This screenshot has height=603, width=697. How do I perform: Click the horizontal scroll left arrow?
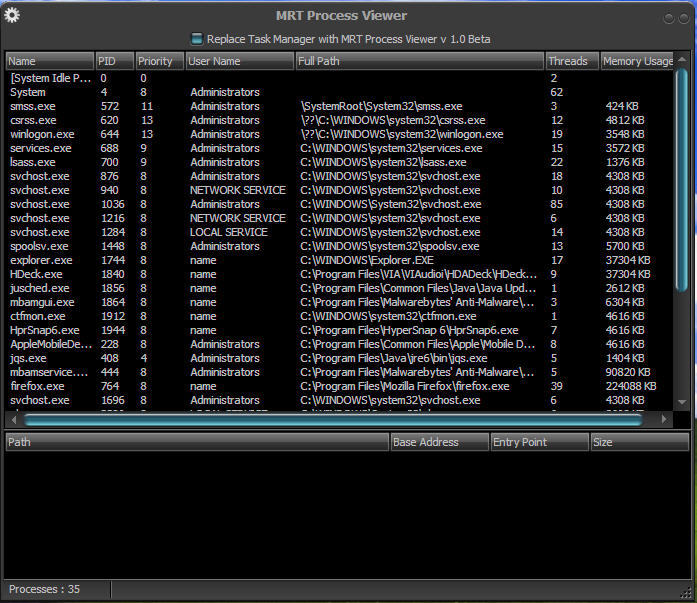(x=14, y=419)
